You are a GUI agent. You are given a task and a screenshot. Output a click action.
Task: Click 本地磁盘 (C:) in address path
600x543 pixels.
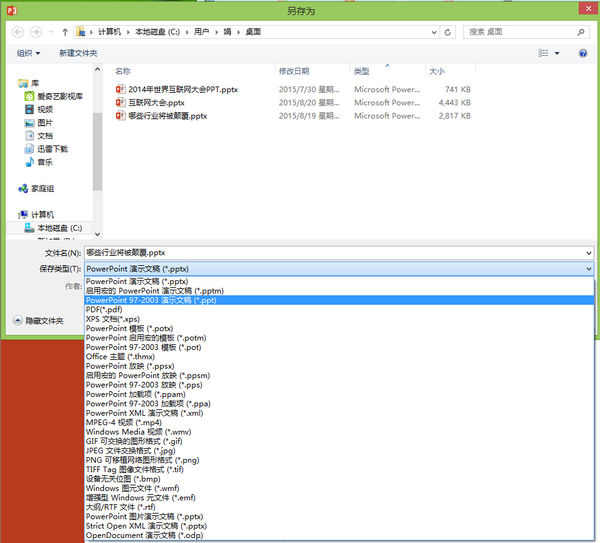coord(157,32)
